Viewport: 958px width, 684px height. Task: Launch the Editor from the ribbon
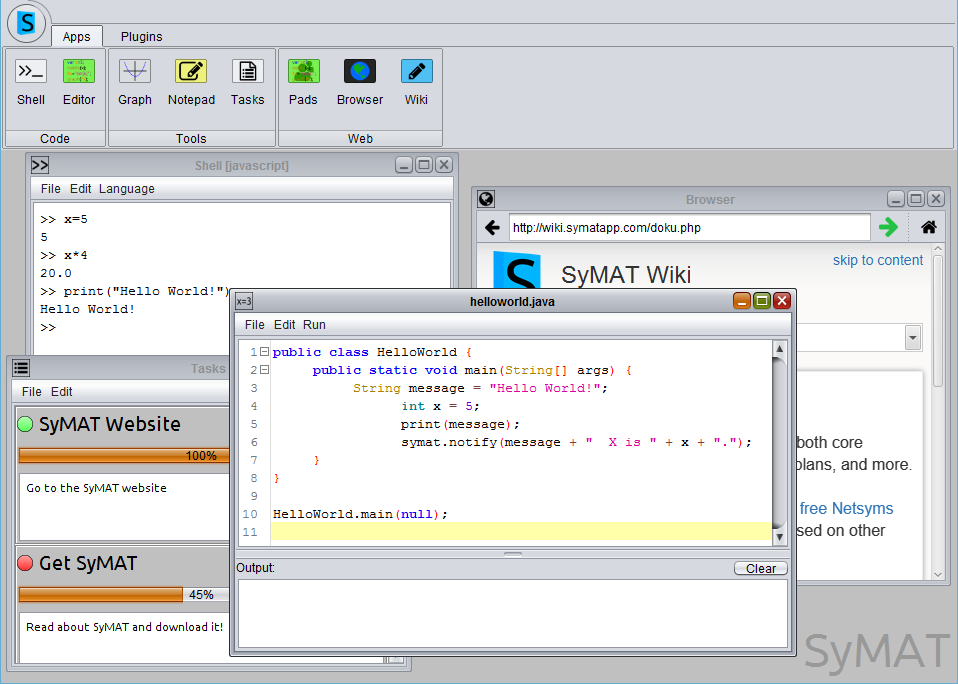79,73
